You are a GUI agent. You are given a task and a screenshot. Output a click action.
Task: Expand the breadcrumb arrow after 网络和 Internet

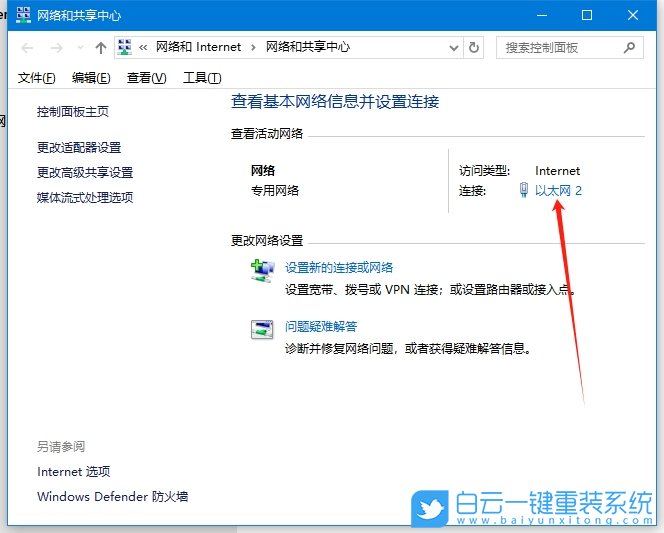click(253, 47)
